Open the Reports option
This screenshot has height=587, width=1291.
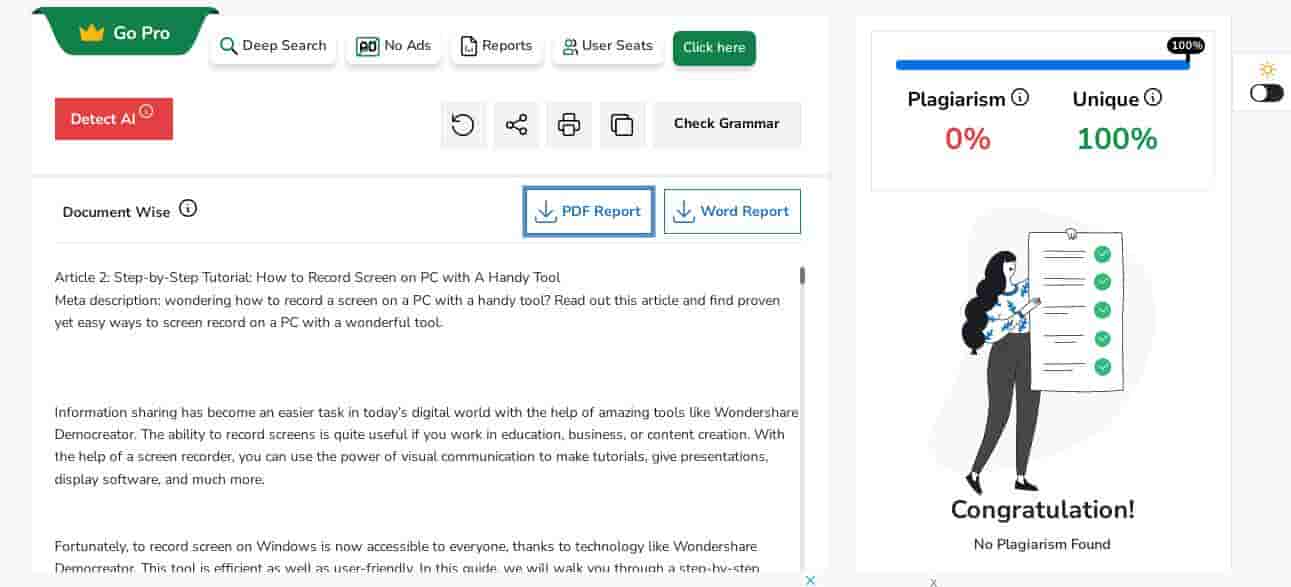pyautogui.click(x=496, y=46)
